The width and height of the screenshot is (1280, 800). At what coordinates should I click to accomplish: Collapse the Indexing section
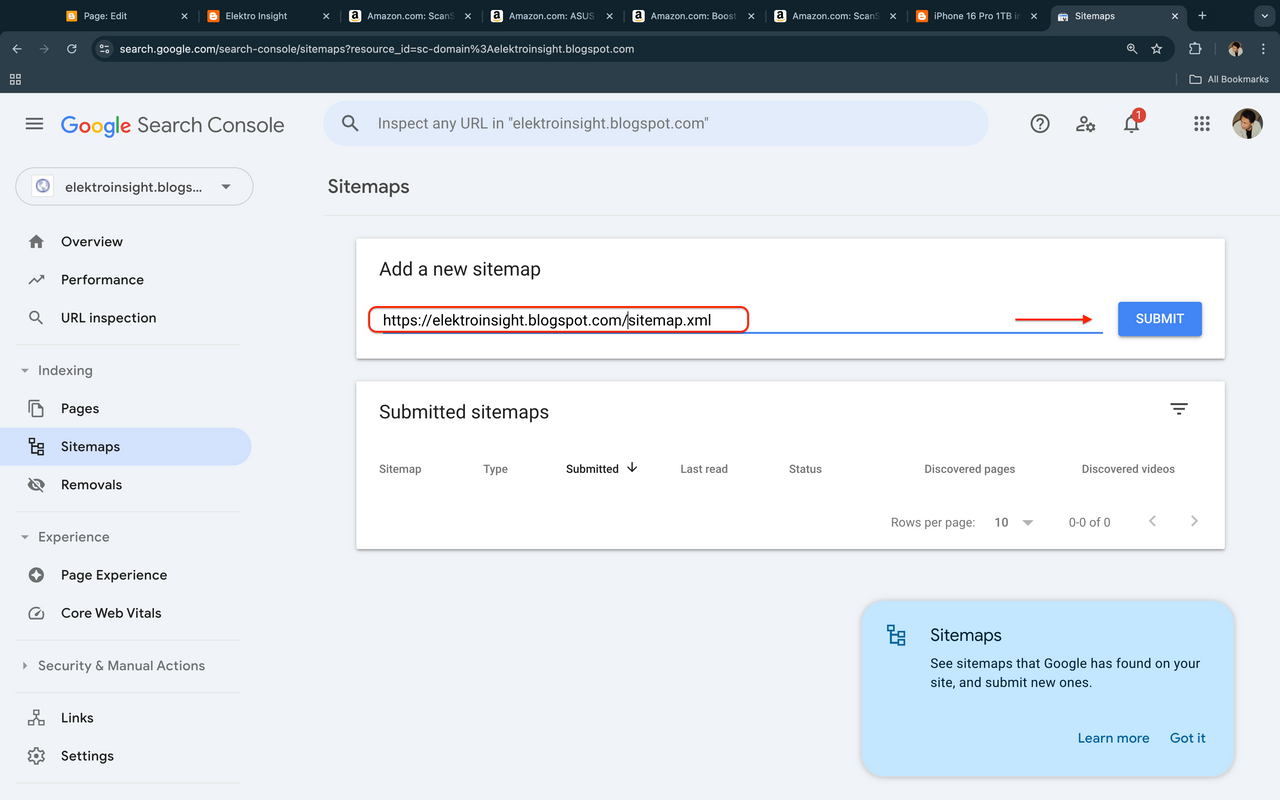click(25, 371)
